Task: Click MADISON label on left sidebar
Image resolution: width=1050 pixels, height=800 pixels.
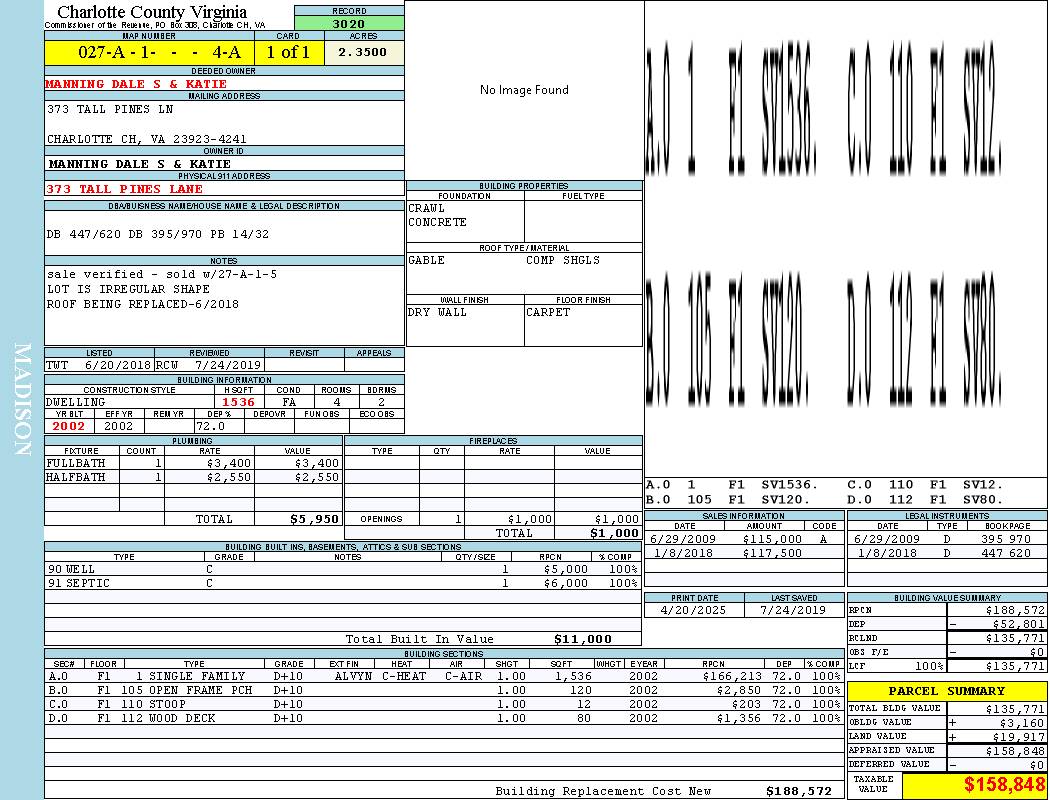Action: pos(22,400)
